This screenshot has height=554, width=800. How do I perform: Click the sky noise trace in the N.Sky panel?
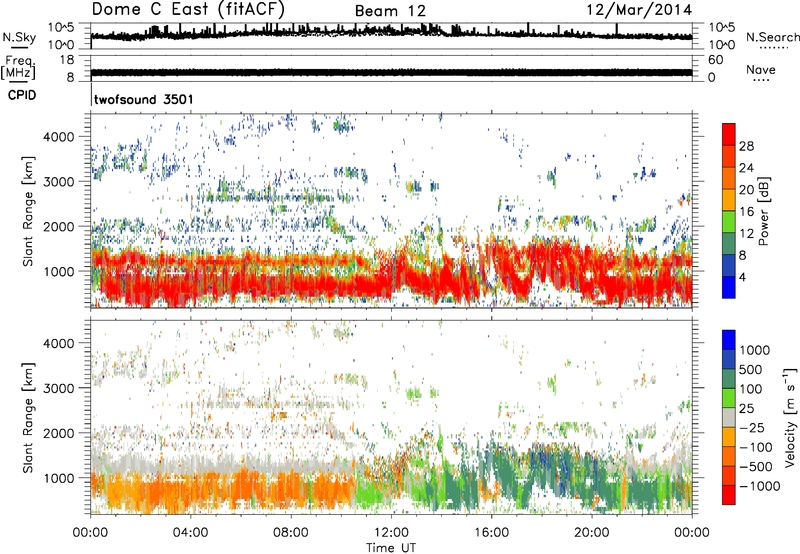coord(391,33)
